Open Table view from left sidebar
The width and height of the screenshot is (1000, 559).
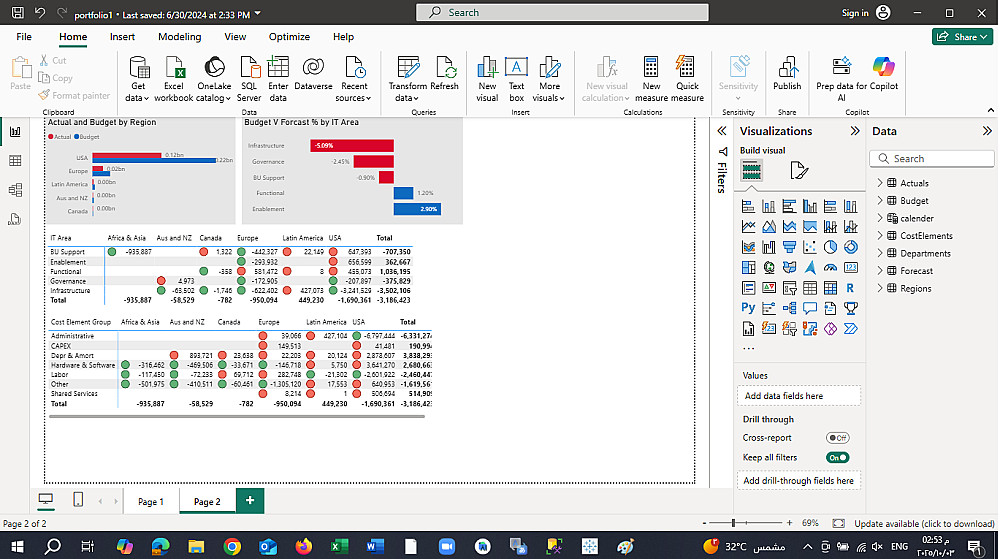(x=15, y=161)
